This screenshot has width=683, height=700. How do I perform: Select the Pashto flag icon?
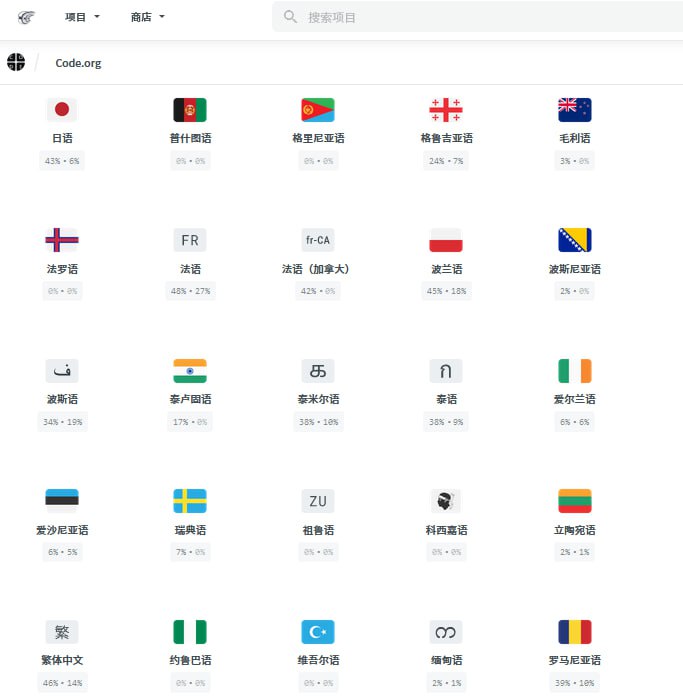coord(190,109)
